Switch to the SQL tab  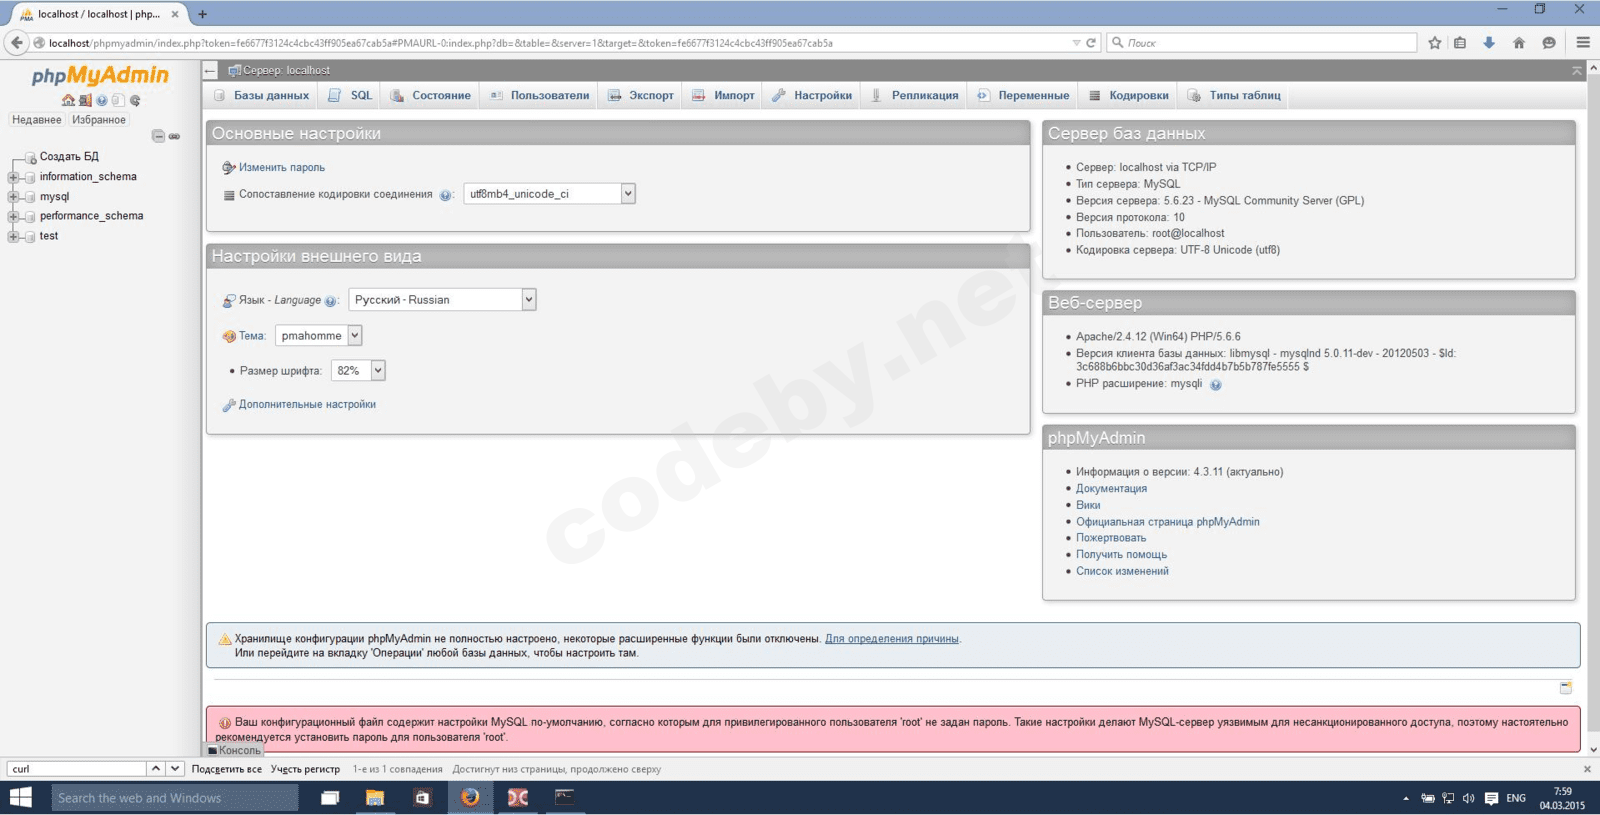coord(350,96)
